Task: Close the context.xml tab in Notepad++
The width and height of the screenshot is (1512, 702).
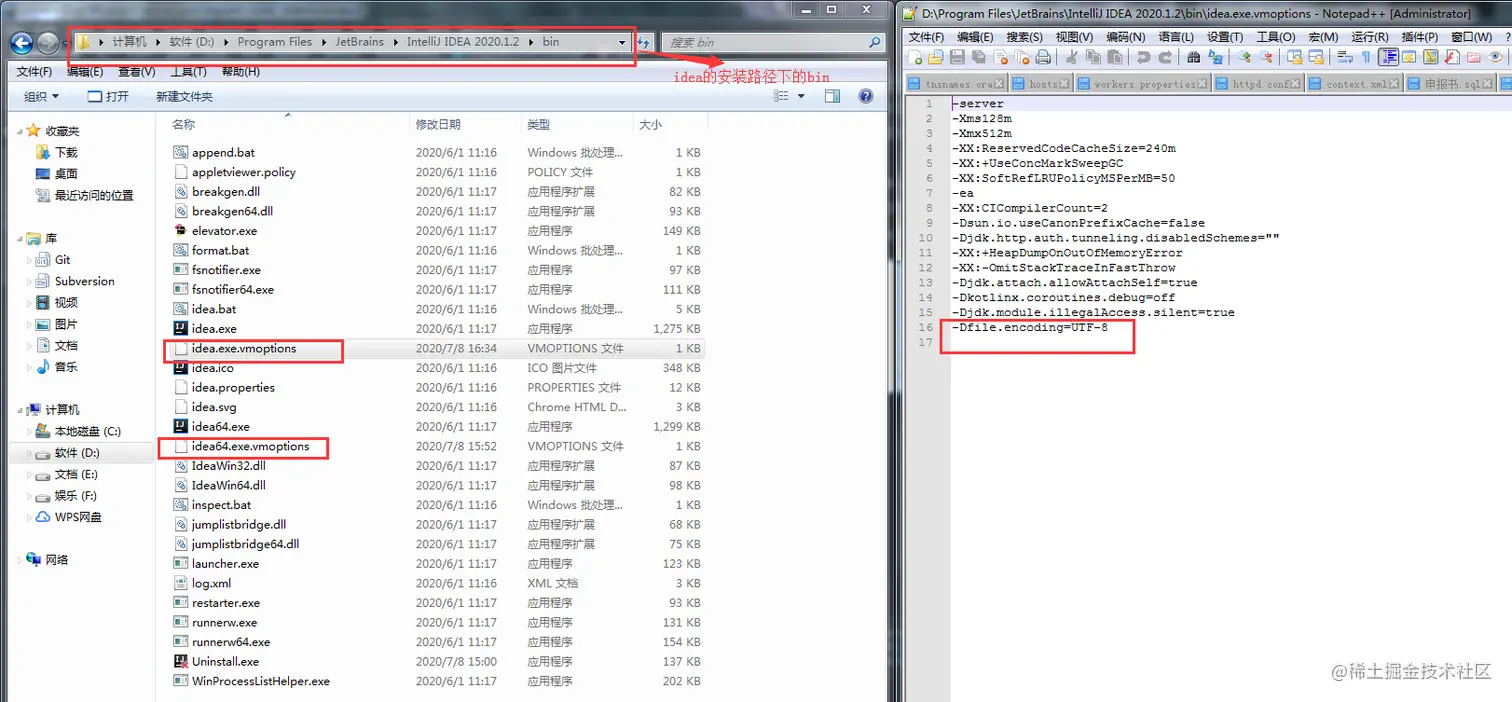Action: [1396, 84]
